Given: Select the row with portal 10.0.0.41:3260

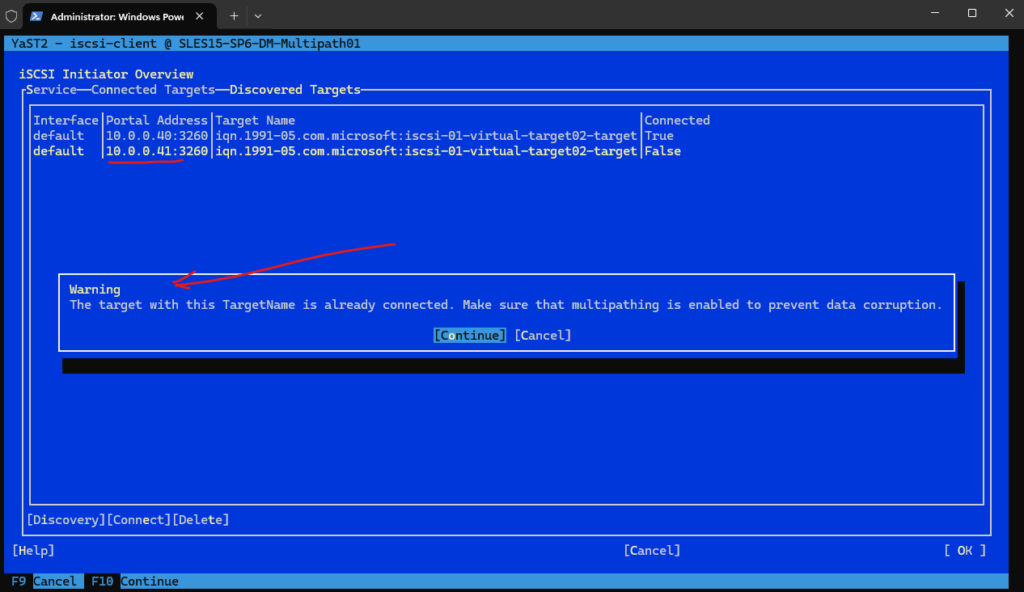Looking at the screenshot, I should point(357,151).
